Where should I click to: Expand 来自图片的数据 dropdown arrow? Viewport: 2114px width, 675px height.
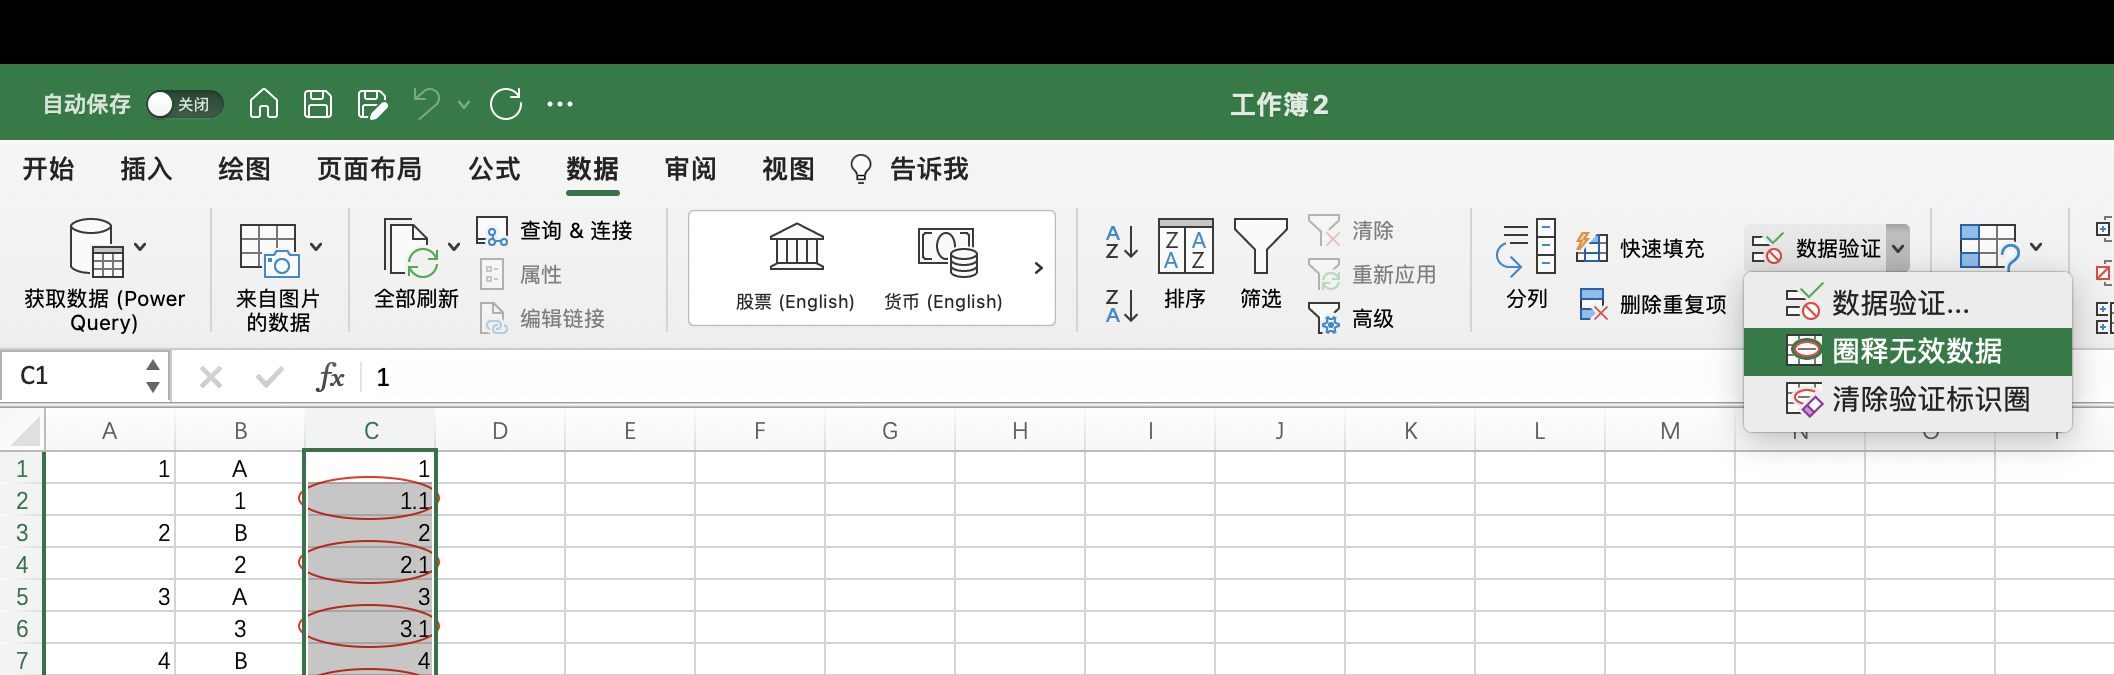[316, 247]
